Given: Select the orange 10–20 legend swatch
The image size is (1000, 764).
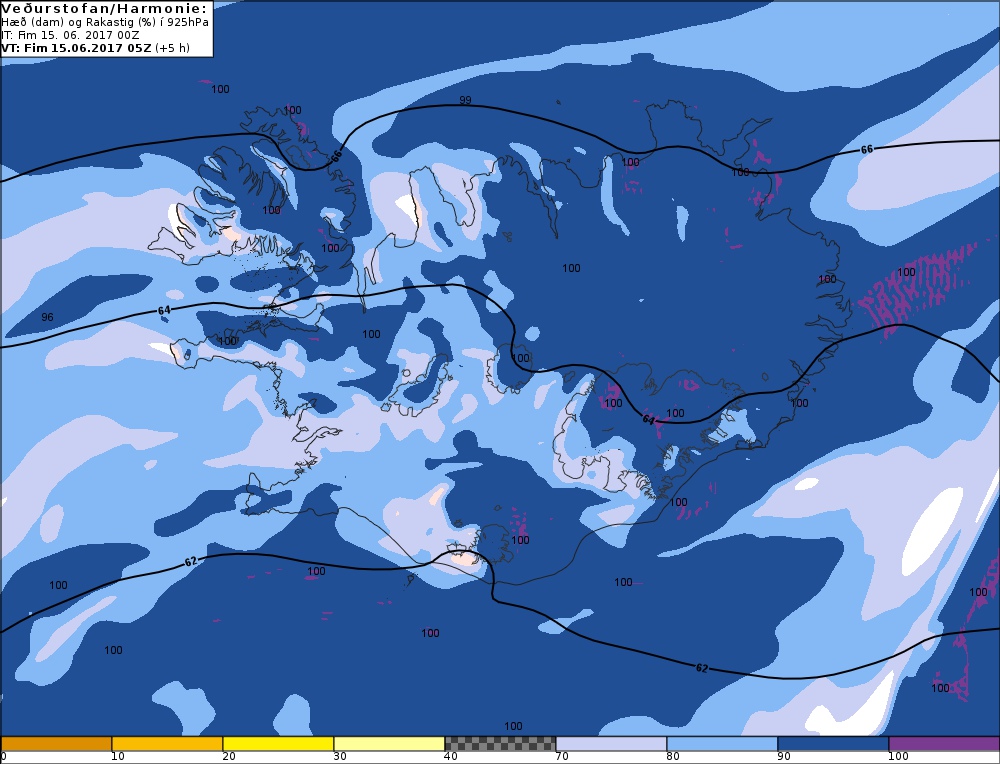Looking at the screenshot, I should pyautogui.click(x=167, y=744).
